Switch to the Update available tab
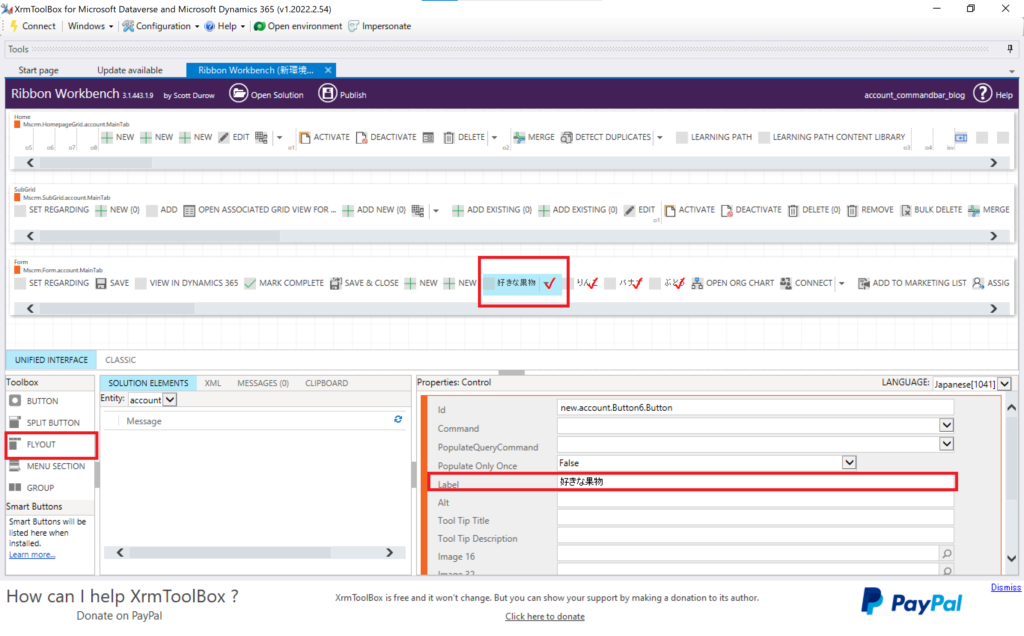 pyautogui.click(x=130, y=70)
